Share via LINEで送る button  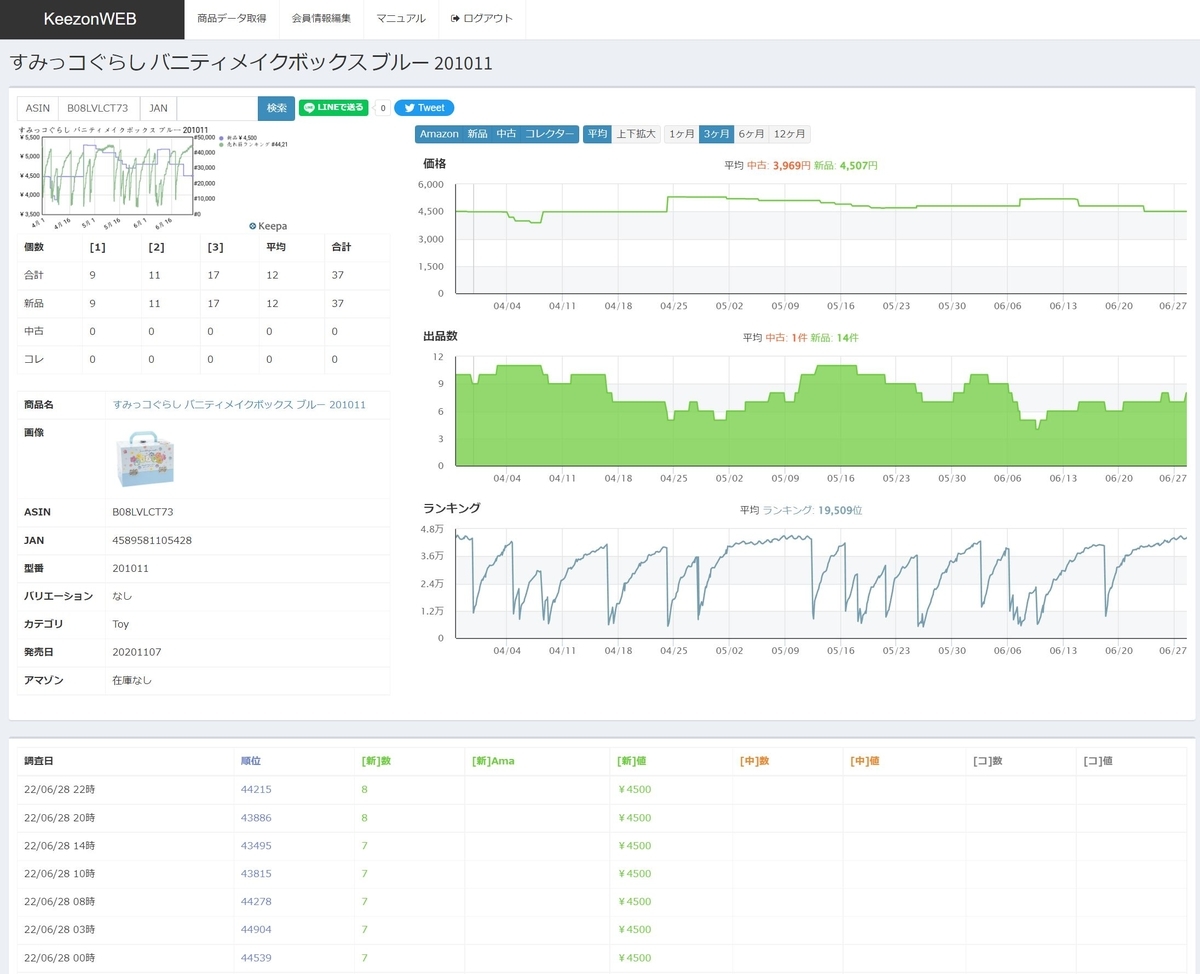pyautogui.click(x=333, y=108)
